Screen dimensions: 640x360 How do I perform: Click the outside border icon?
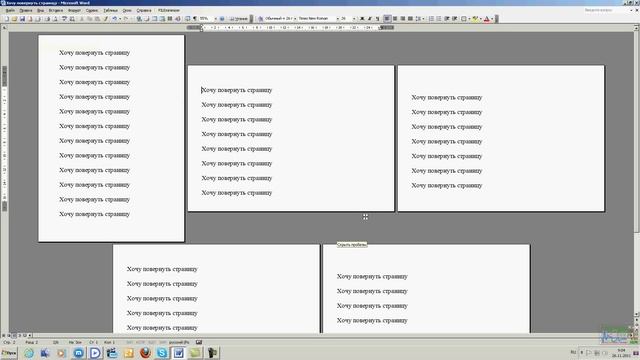coord(464,19)
